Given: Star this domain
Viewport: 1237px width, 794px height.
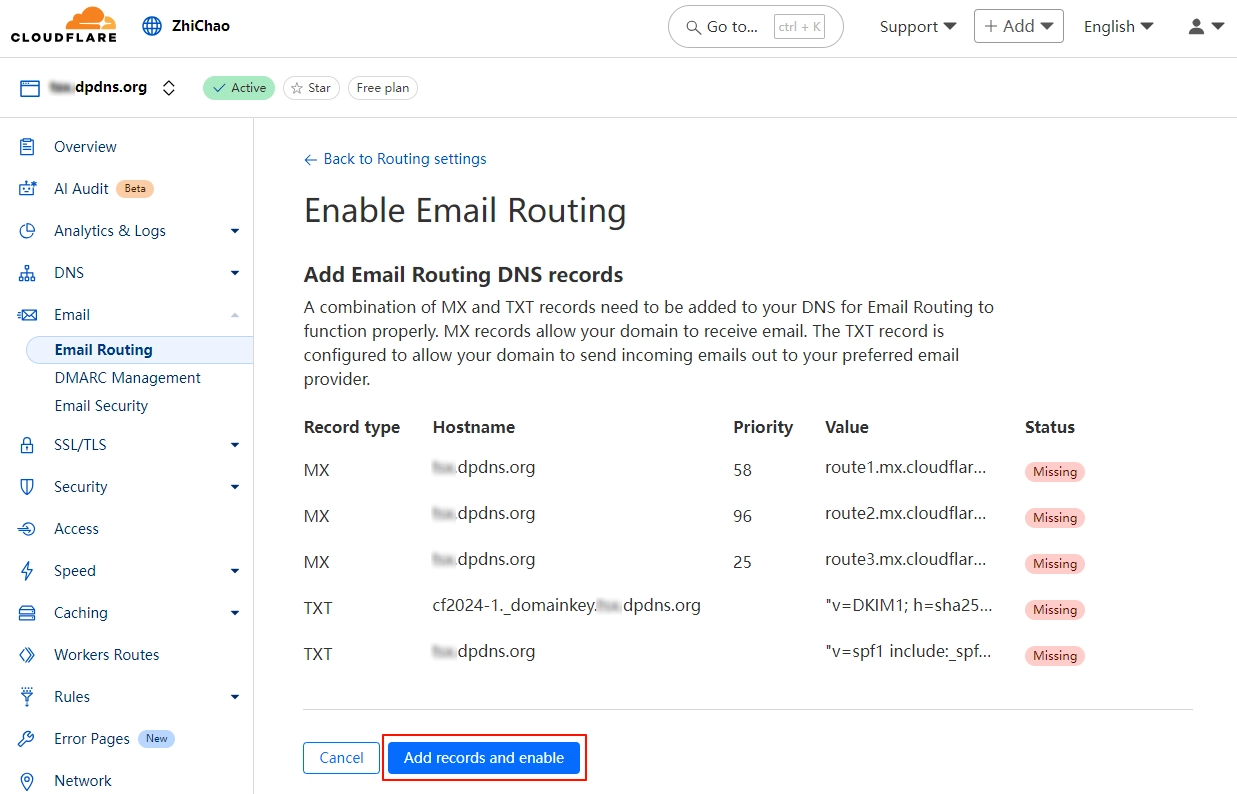Looking at the screenshot, I should 311,88.
